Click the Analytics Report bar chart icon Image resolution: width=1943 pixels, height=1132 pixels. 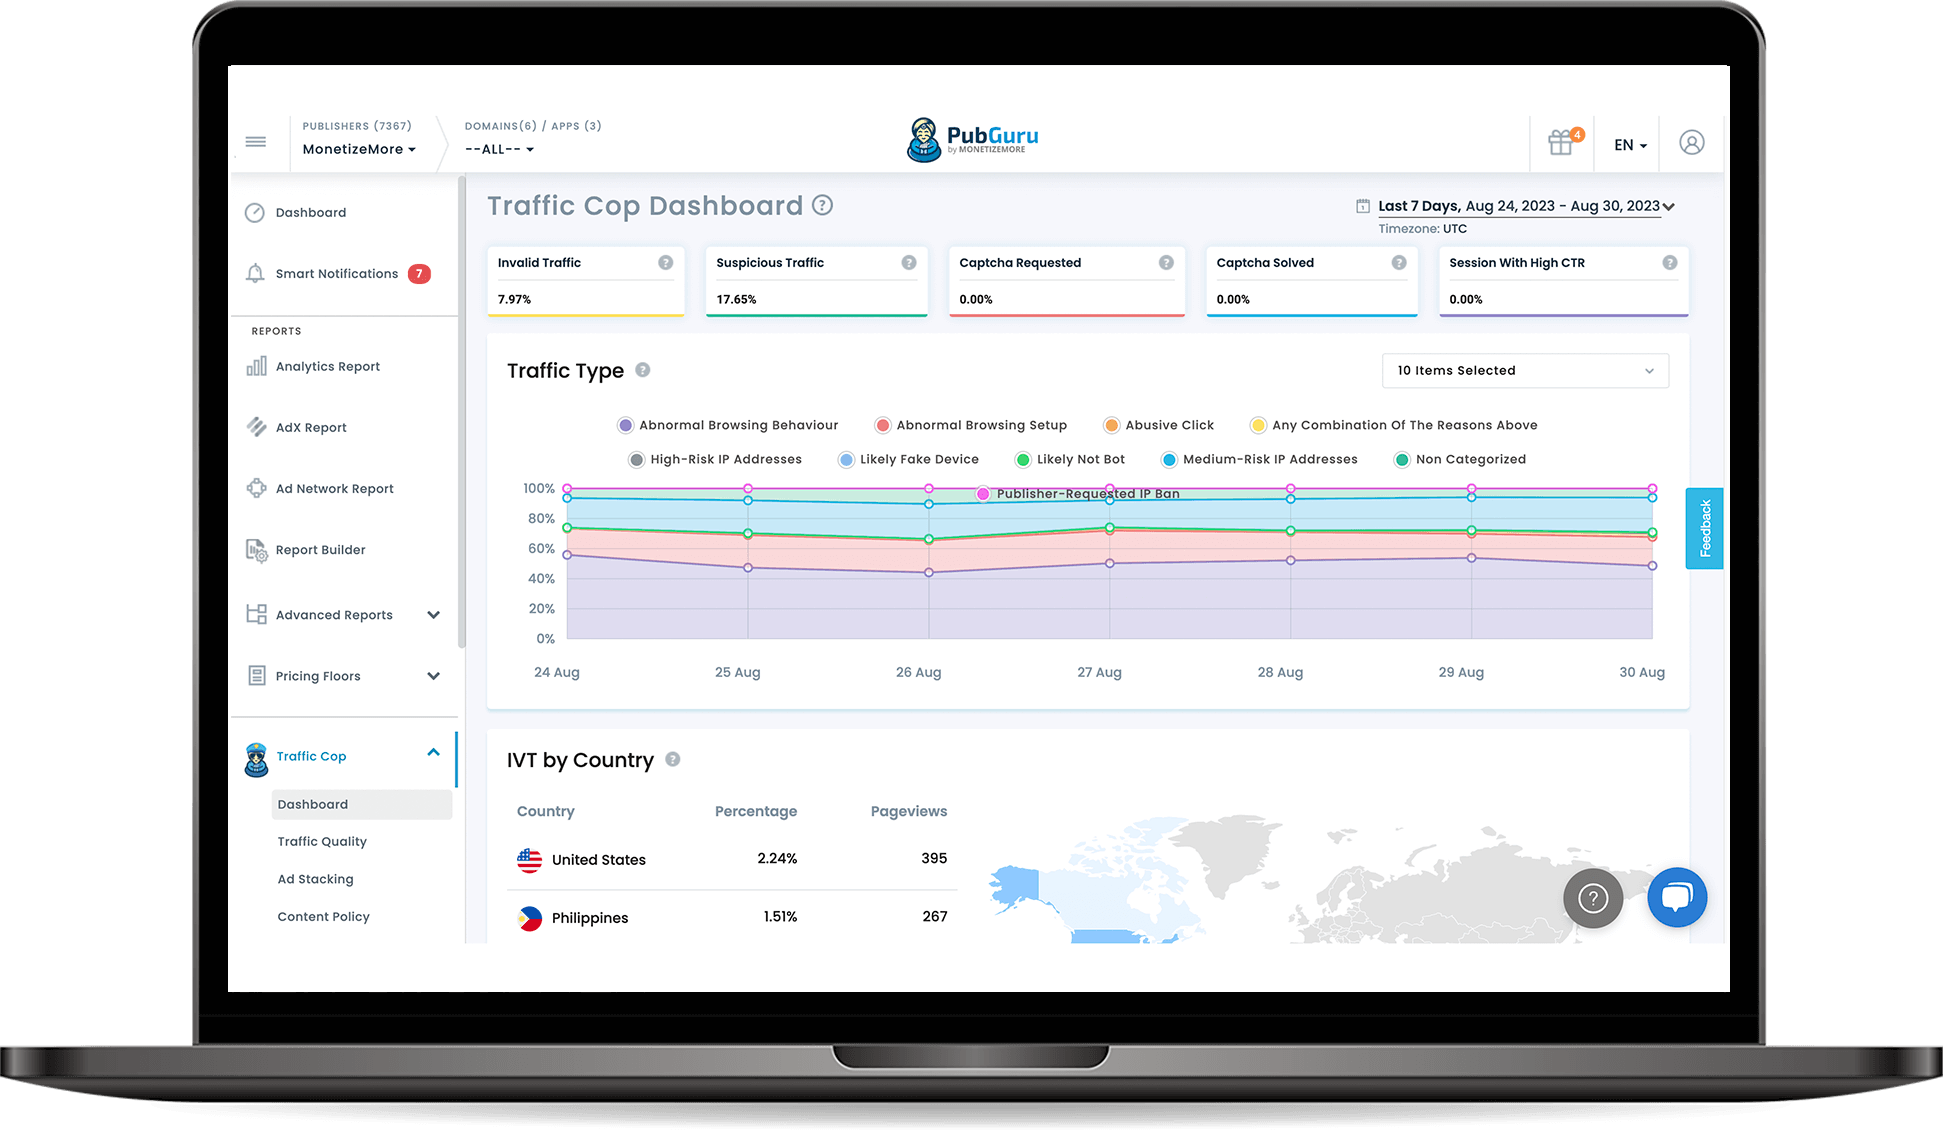256,366
